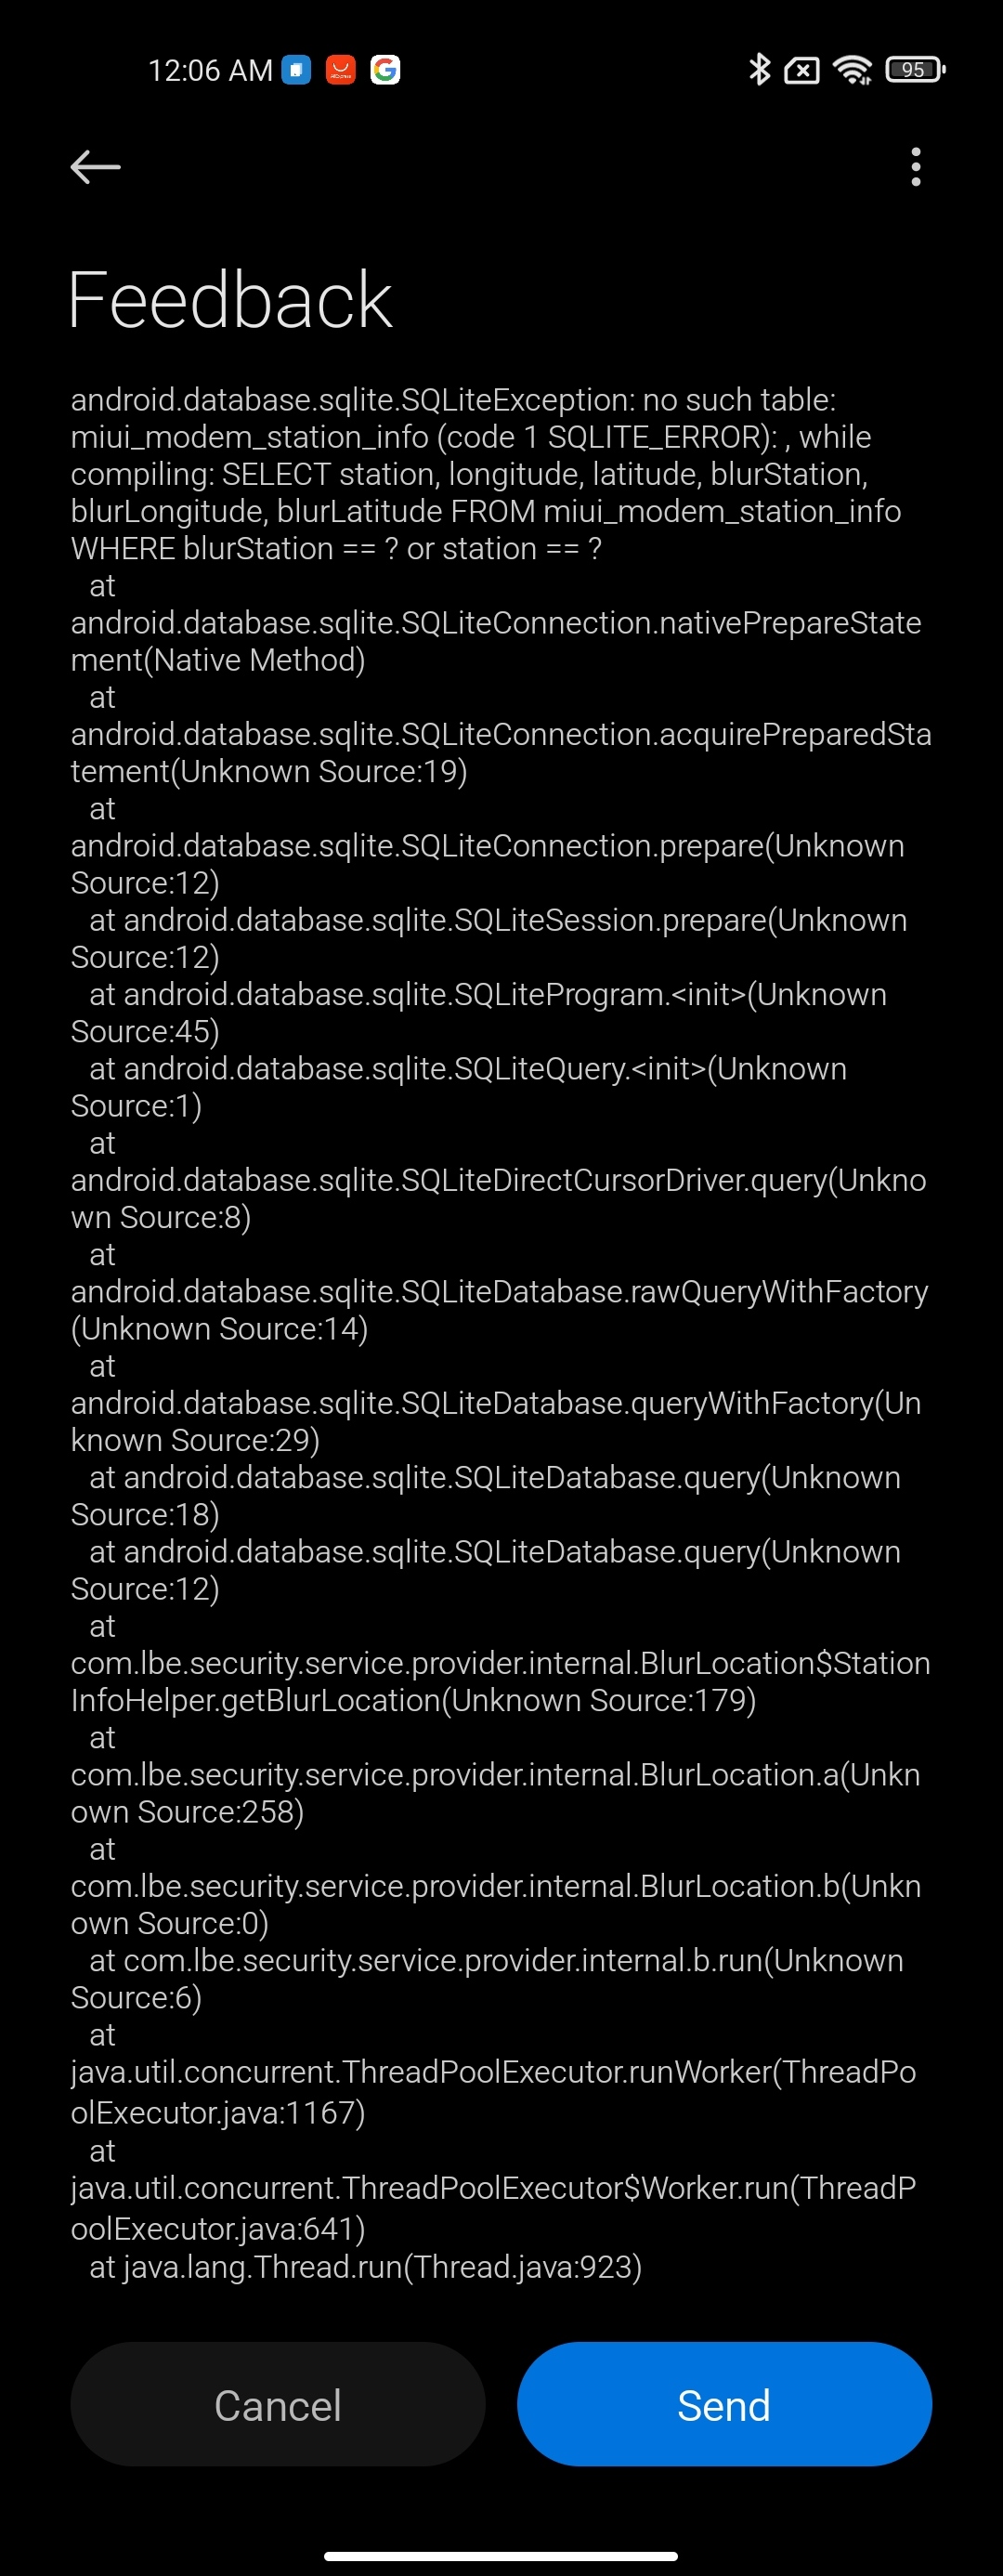Tap the Bluetooth status icon
The height and width of the screenshot is (2576, 1003).
pyautogui.click(x=759, y=70)
